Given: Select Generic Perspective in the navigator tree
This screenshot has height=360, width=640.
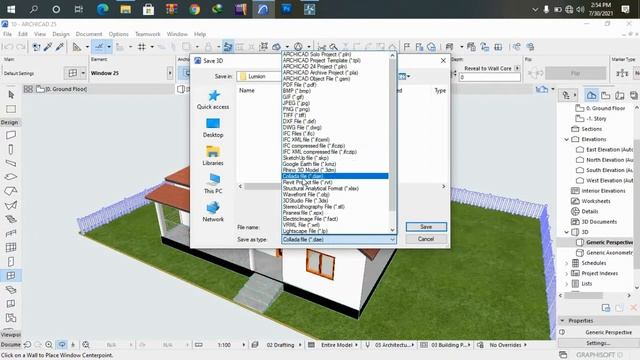Looking at the screenshot, I should coord(609,242).
